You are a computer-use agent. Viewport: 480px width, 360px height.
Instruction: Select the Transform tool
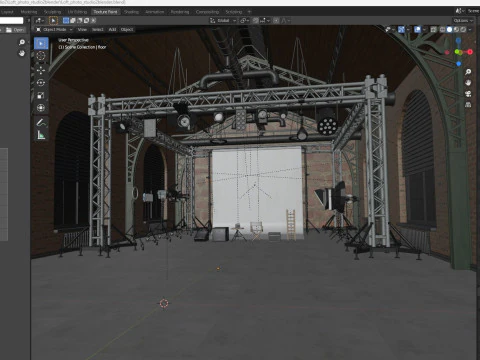pos(41,108)
